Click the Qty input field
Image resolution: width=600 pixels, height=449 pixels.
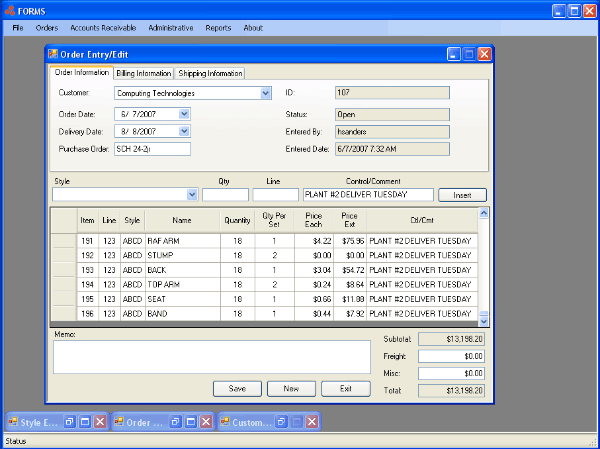(x=225, y=195)
